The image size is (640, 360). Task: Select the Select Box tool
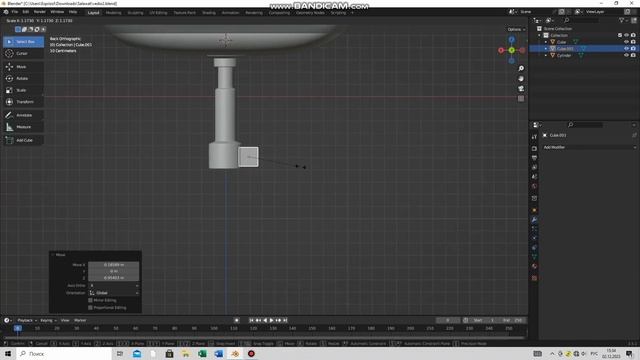(24, 42)
